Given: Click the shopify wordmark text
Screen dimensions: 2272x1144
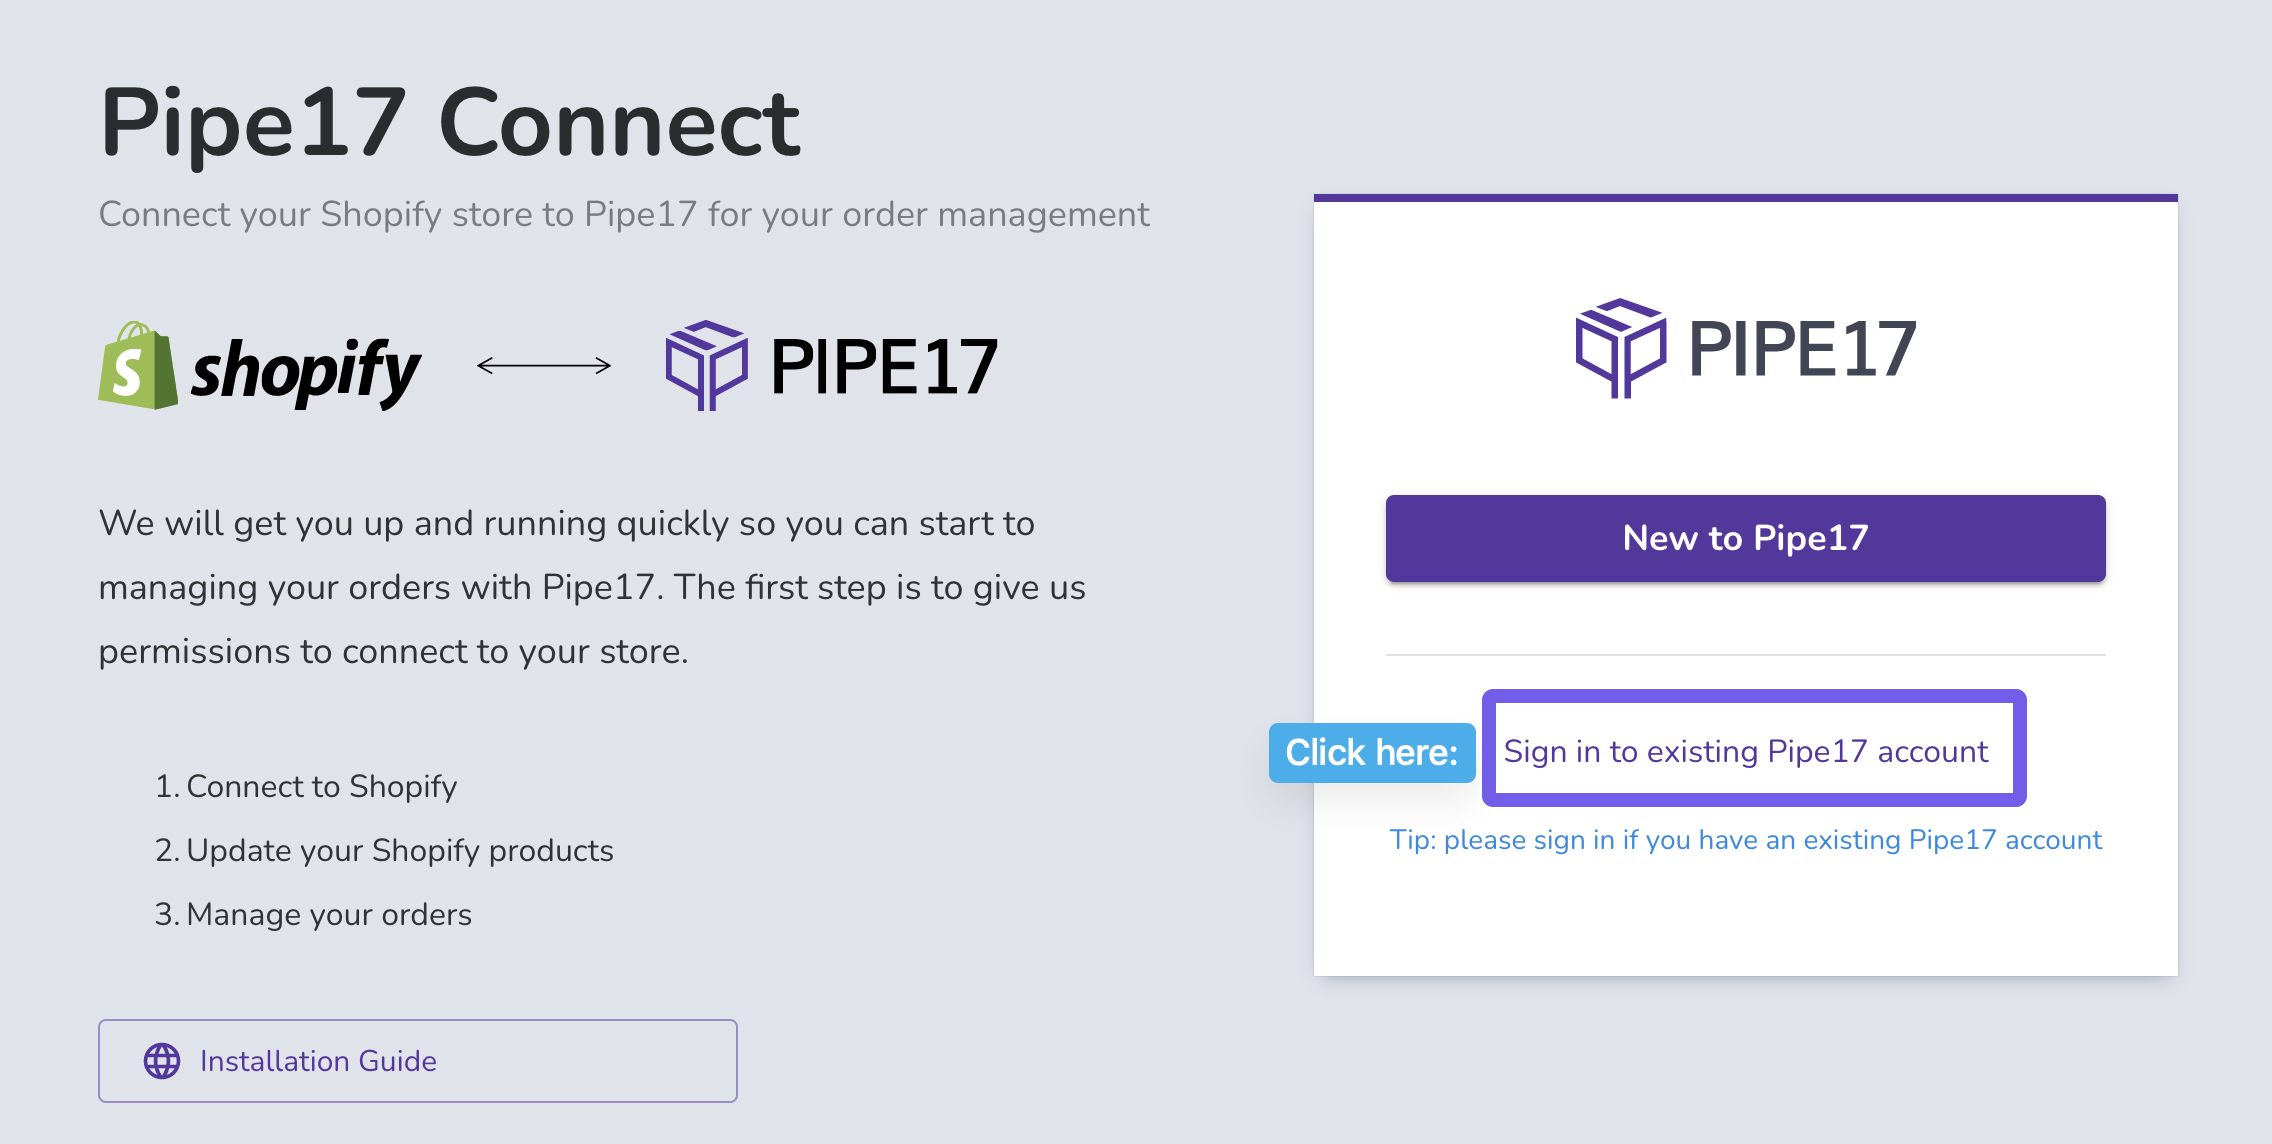Looking at the screenshot, I should 305,372.
